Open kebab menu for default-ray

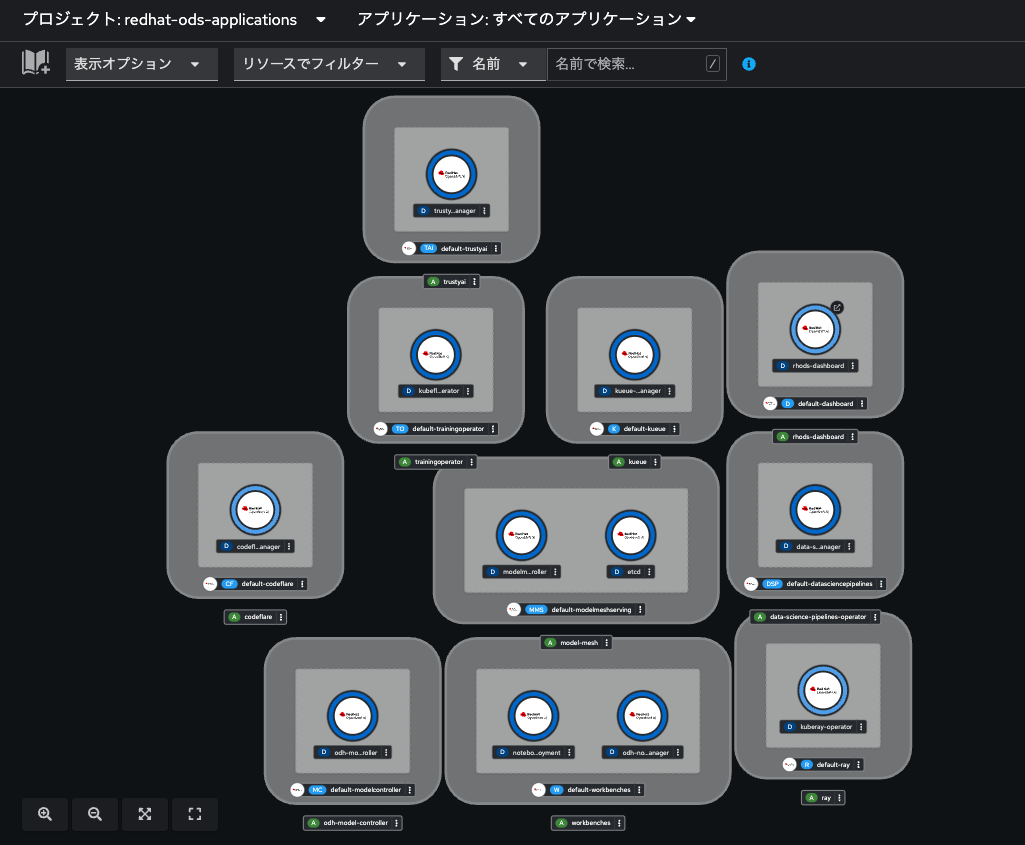click(858, 765)
